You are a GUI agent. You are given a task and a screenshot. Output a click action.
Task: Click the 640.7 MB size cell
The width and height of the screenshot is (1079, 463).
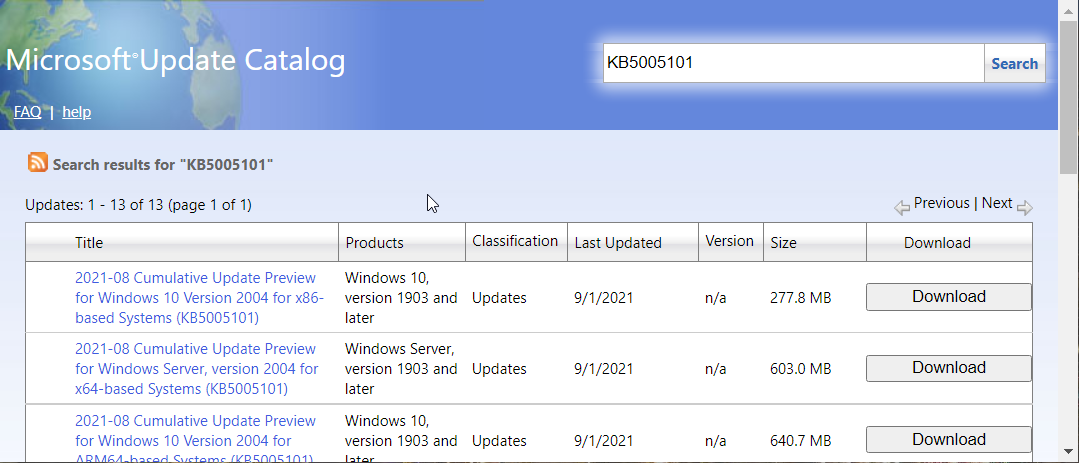(x=801, y=440)
